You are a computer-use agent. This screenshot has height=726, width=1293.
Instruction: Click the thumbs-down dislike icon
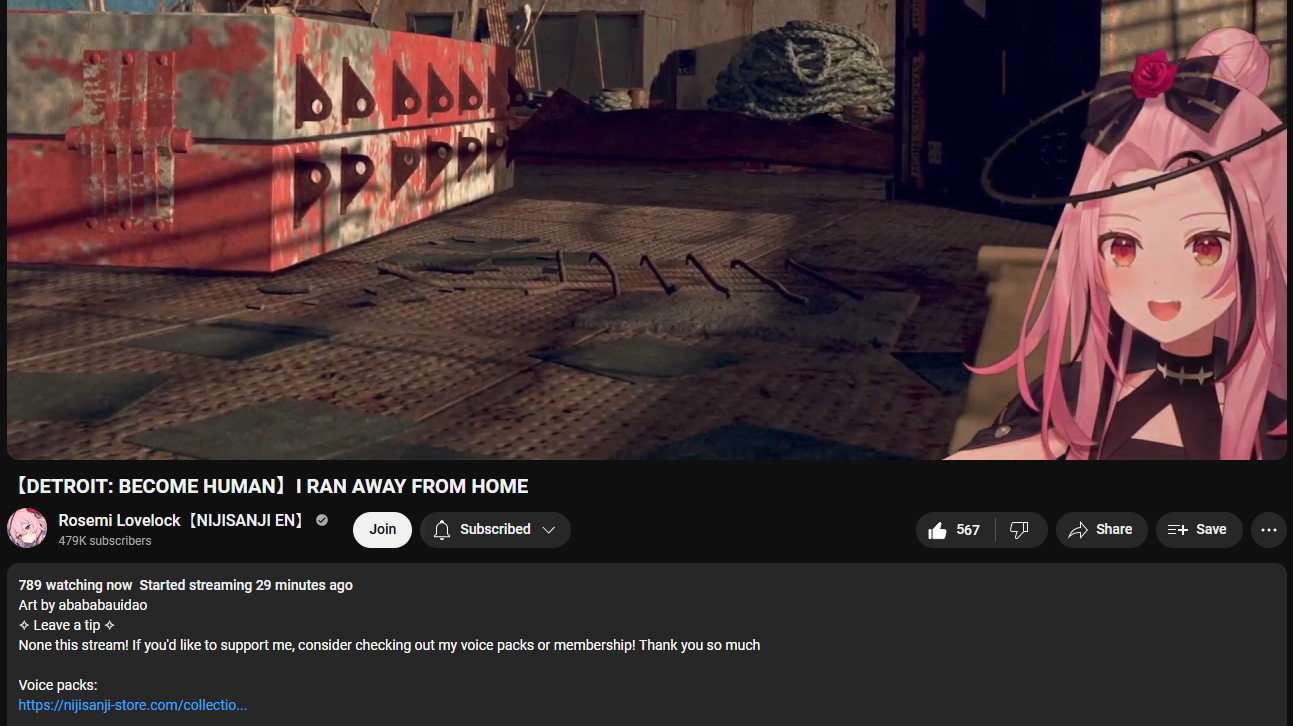[1019, 530]
